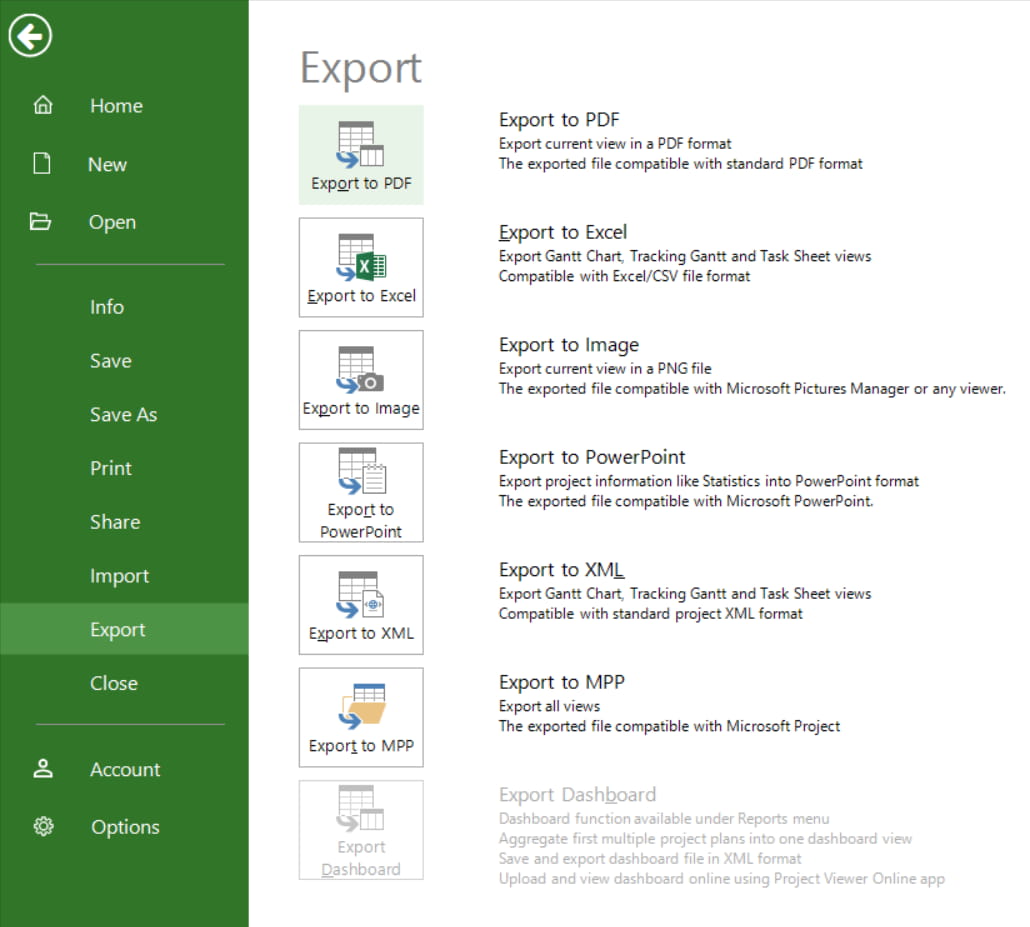
Task: Click the Export to PDF icon
Action: click(360, 145)
